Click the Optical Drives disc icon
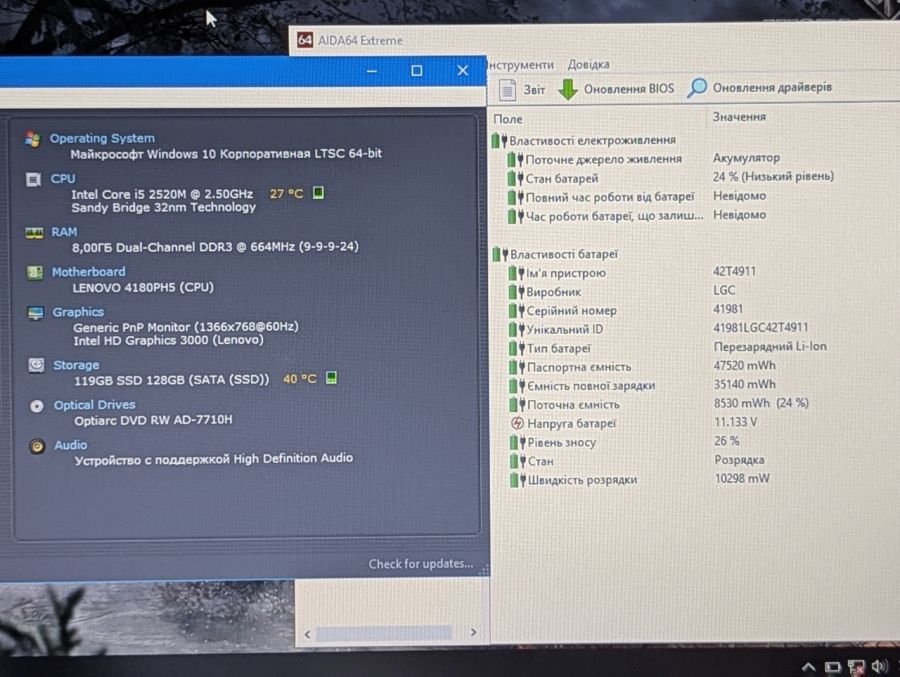Viewport: 900px width, 677px height. (x=37, y=407)
